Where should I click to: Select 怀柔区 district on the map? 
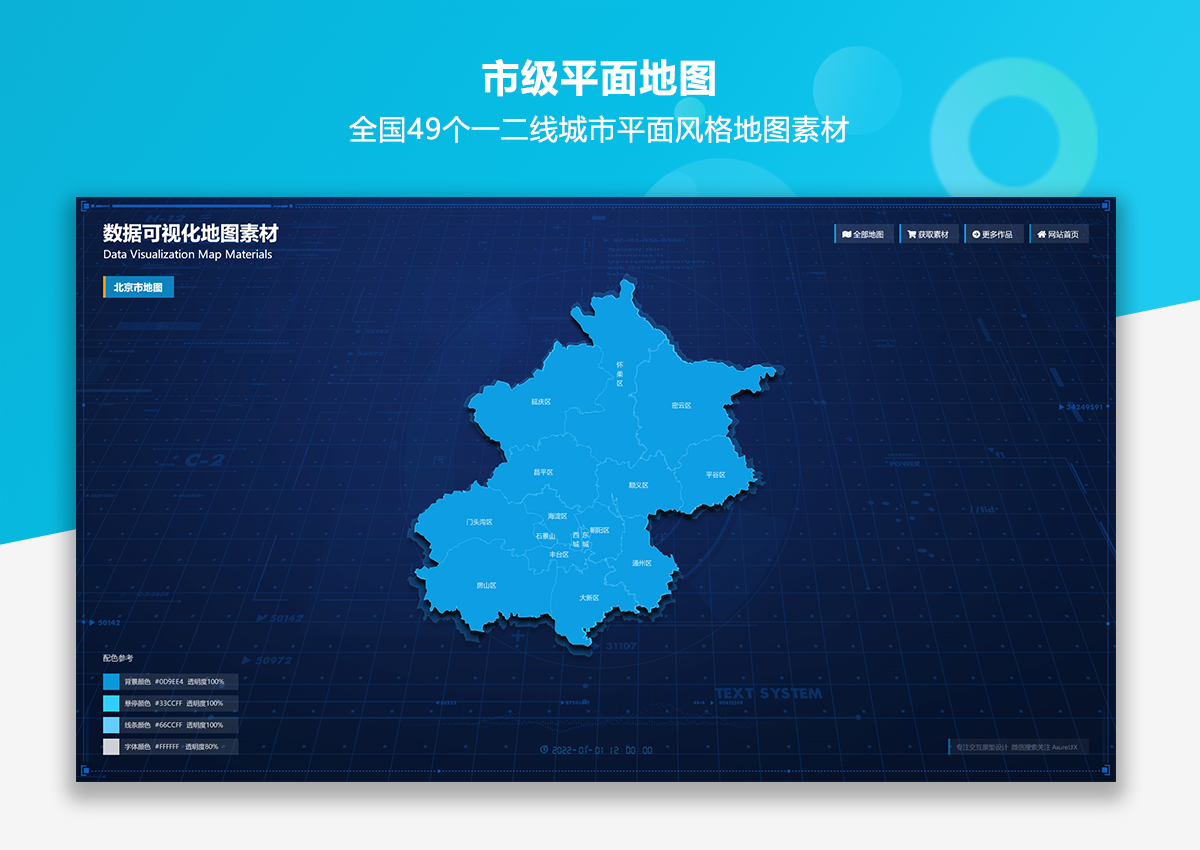pos(619,374)
